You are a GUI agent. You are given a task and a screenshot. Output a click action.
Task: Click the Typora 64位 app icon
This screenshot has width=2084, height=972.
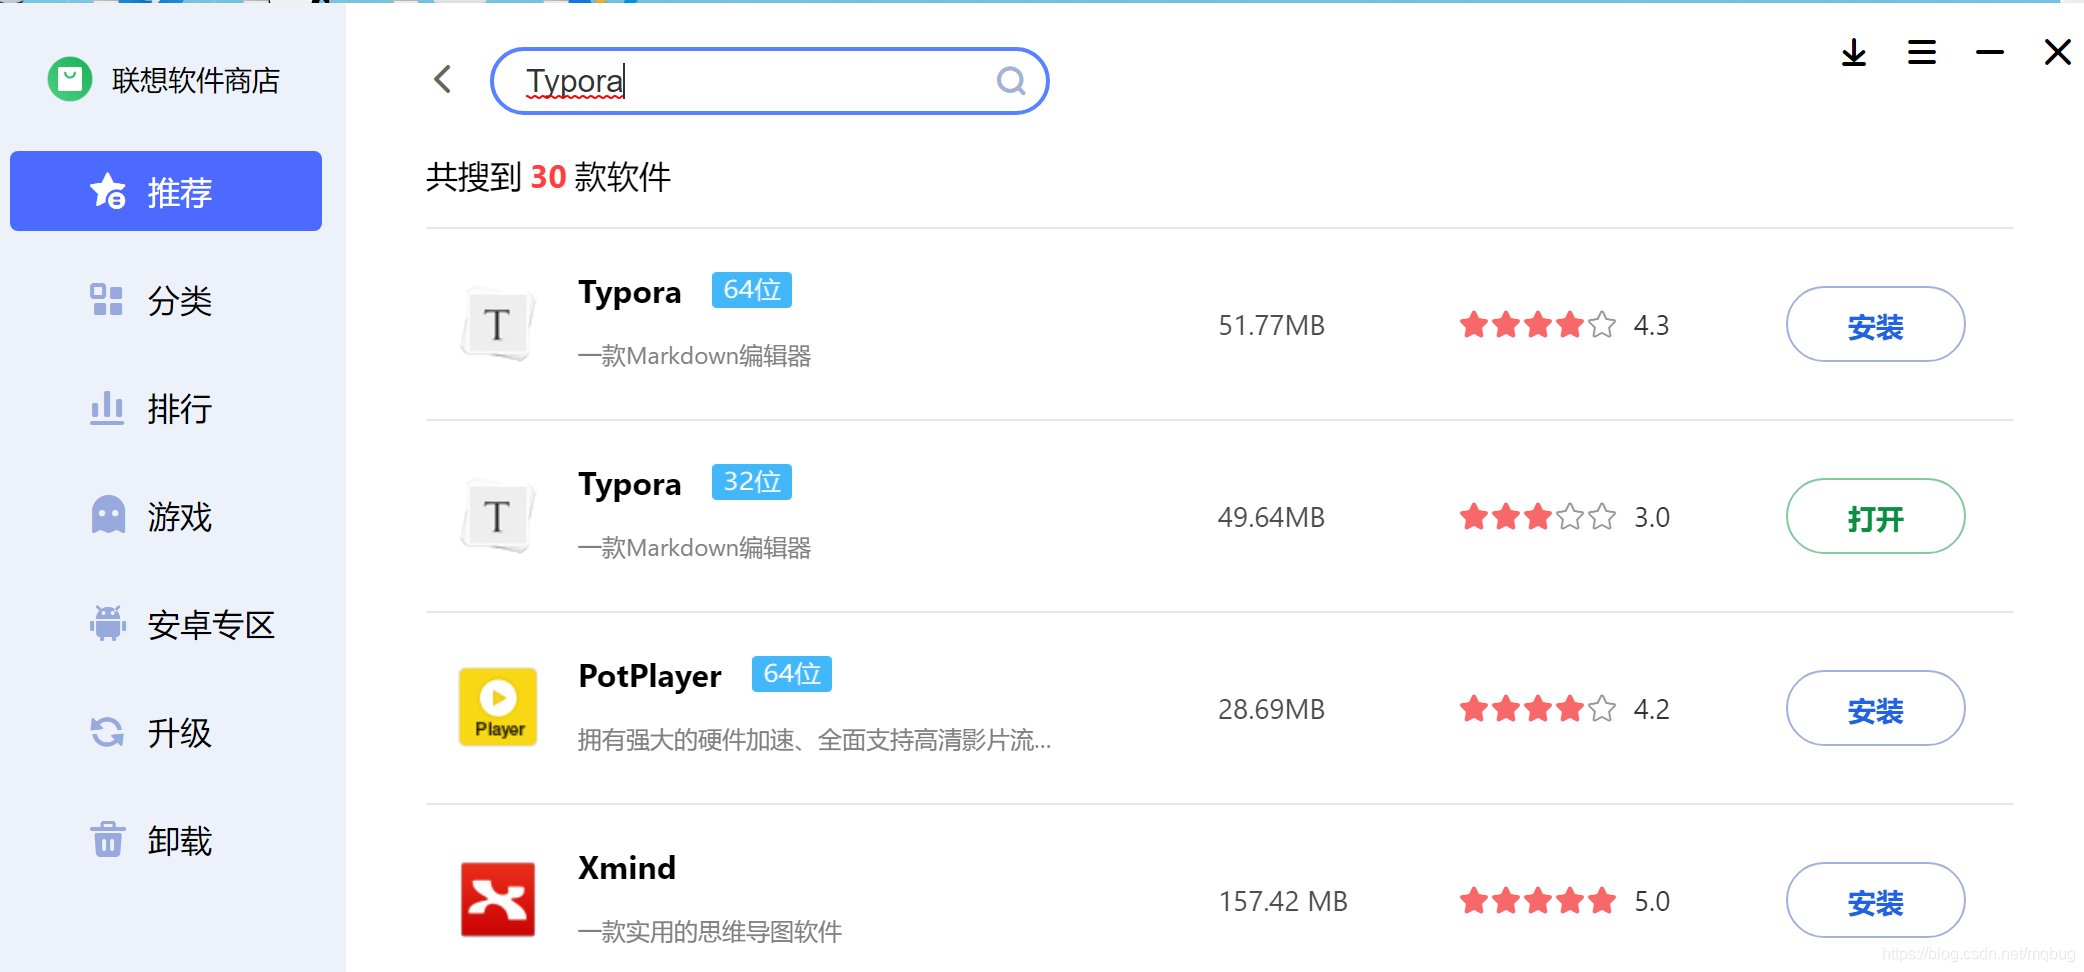click(x=498, y=324)
